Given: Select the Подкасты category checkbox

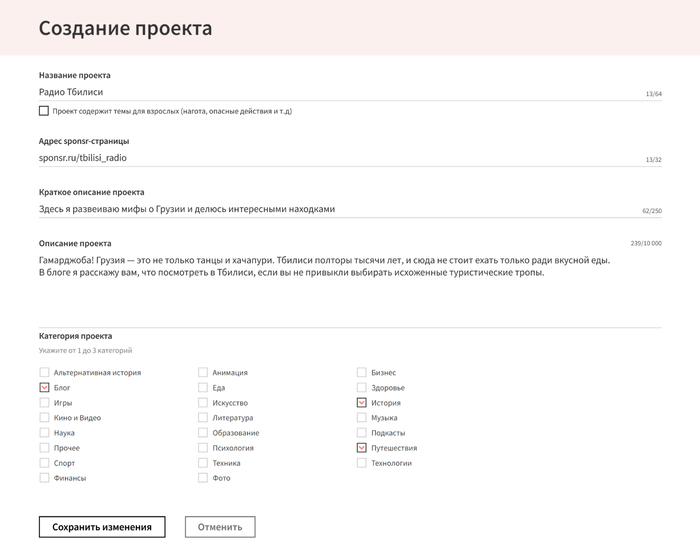Looking at the screenshot, I should click(362, 433).
